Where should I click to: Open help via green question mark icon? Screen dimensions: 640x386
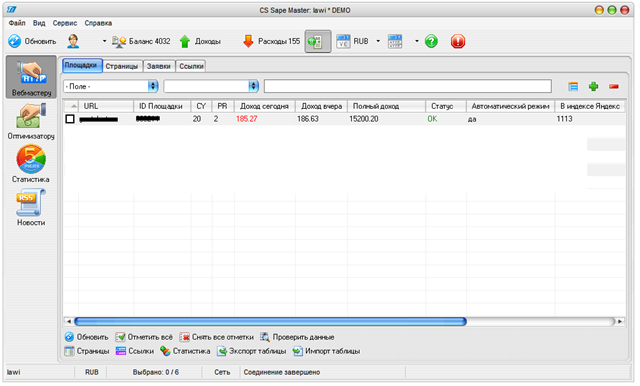(431, 41)
